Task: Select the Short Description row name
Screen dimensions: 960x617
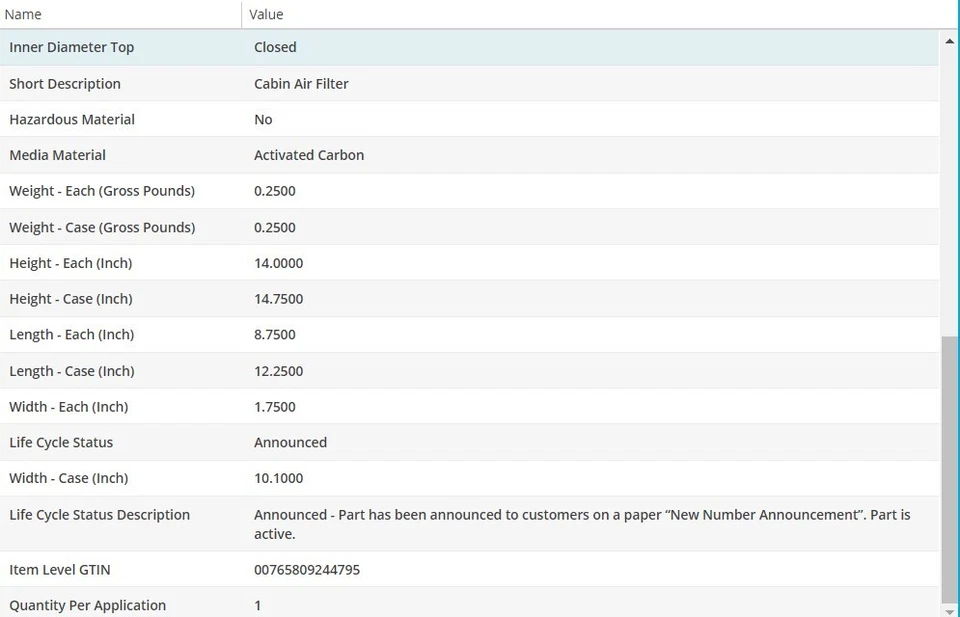Action: click(65, 84)
